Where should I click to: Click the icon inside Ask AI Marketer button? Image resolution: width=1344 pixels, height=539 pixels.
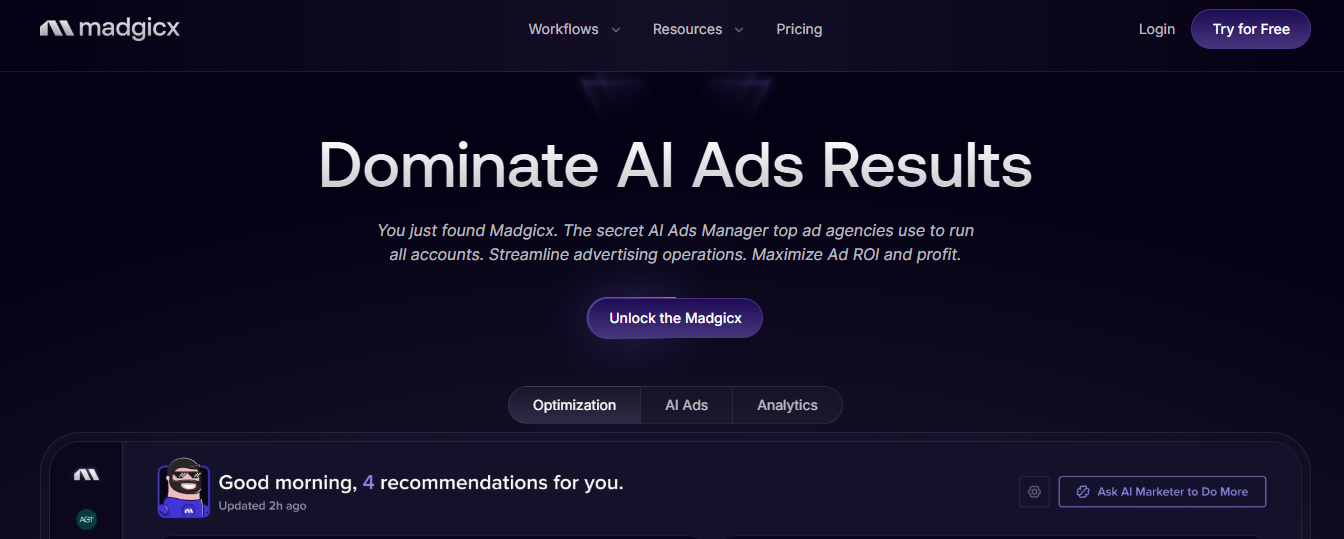[1082, 492]
